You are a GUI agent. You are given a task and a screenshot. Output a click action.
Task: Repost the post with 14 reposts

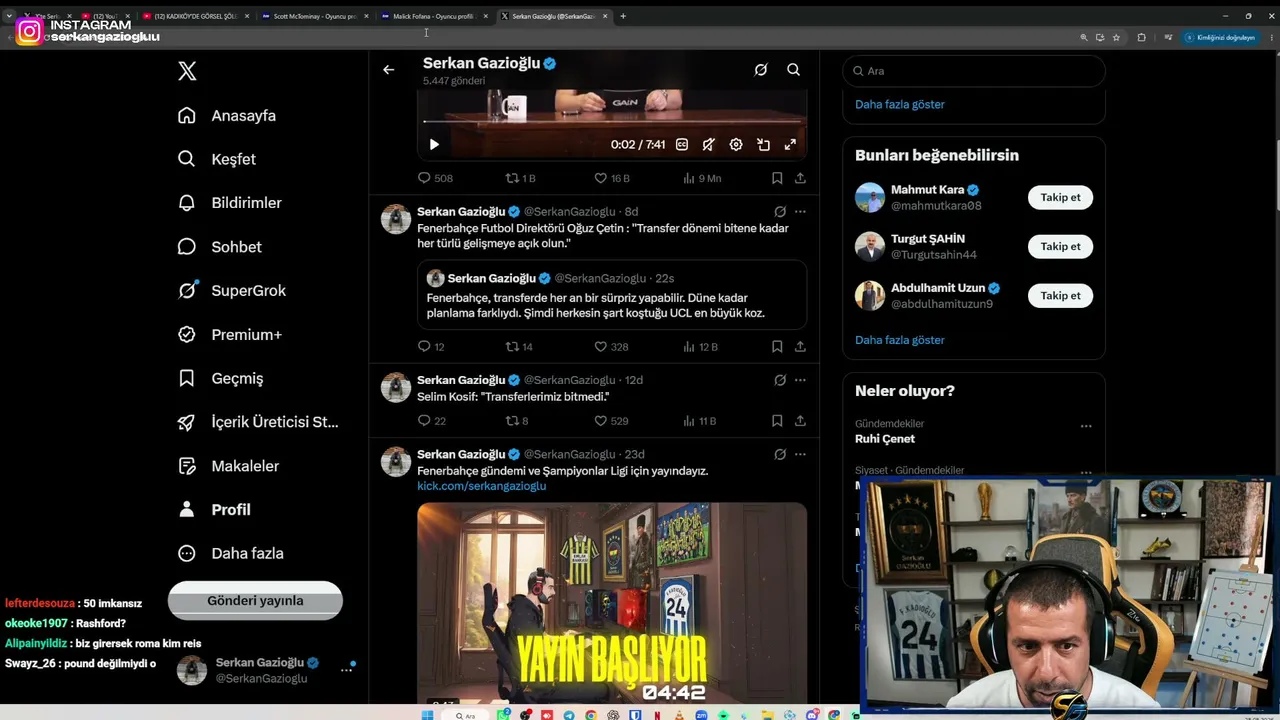click(519, 347)
